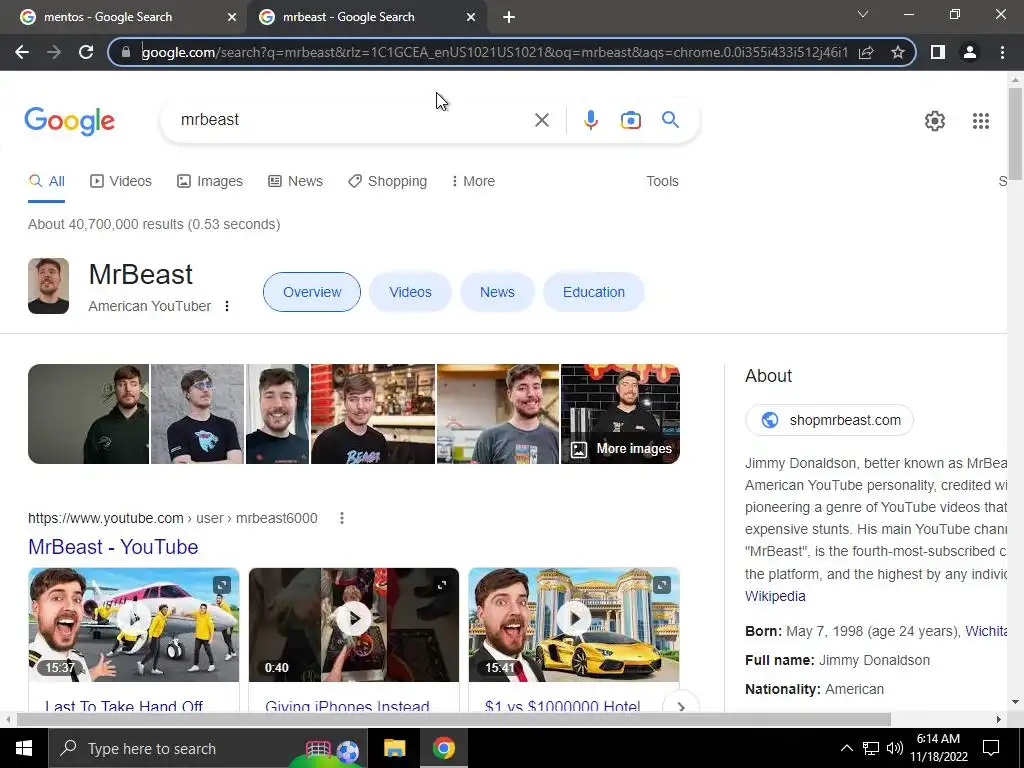1024x768 pixels.
Task: Play the 15:37 airplane video thumbnail
Action: (x=134, y=625)
